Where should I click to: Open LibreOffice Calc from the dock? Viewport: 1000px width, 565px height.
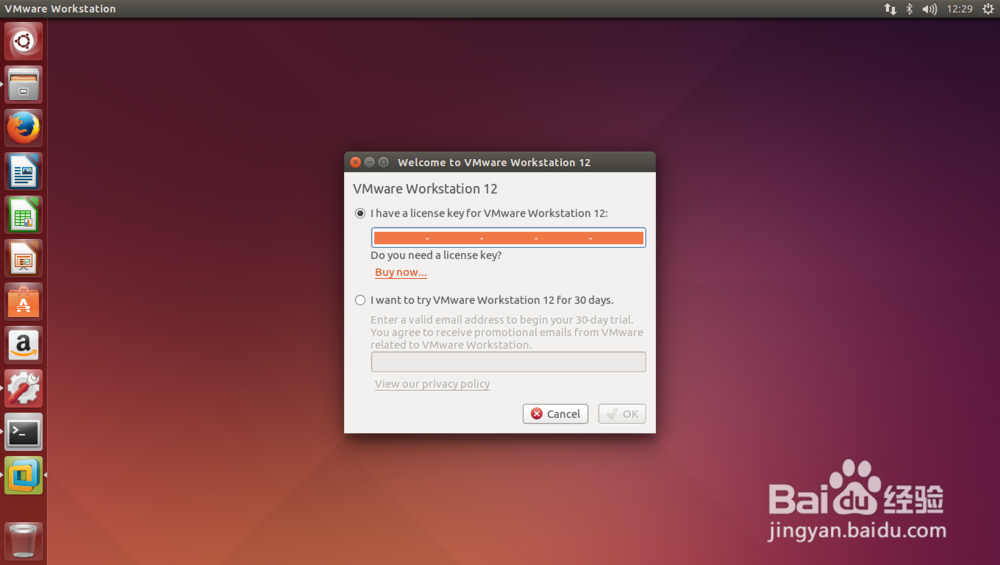[x=24, y=215]
